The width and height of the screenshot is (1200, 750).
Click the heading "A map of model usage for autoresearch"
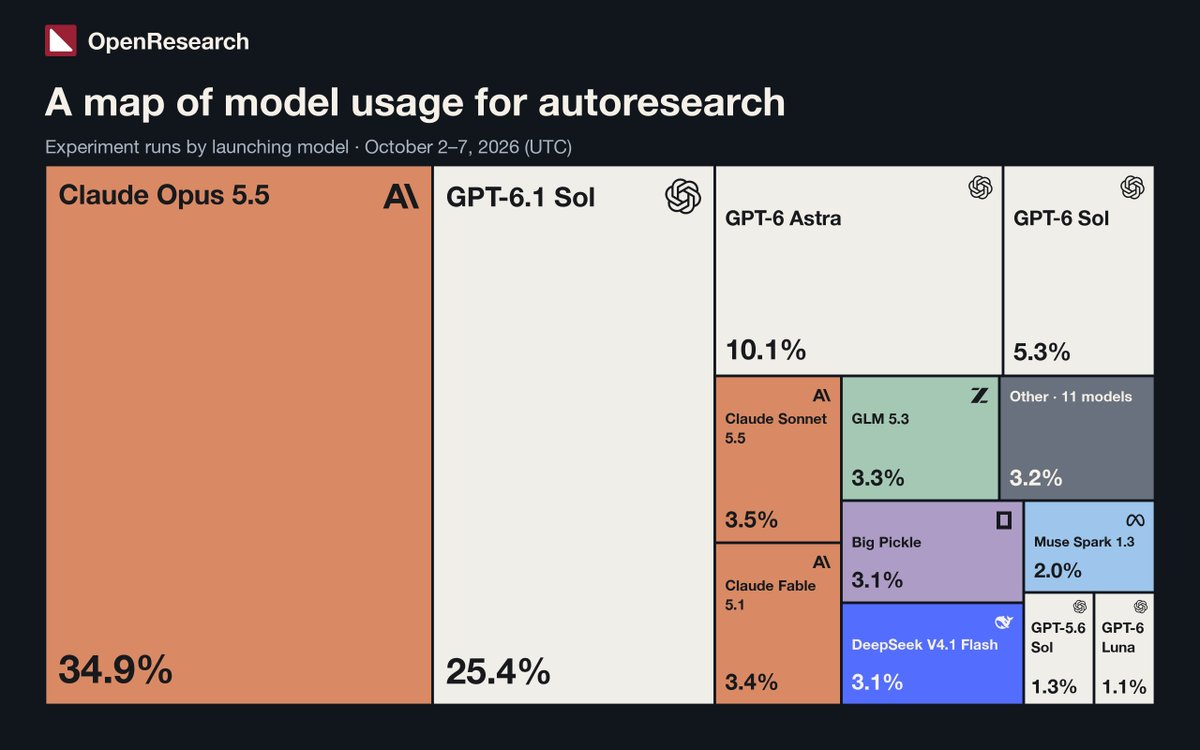tap(415, 102)
